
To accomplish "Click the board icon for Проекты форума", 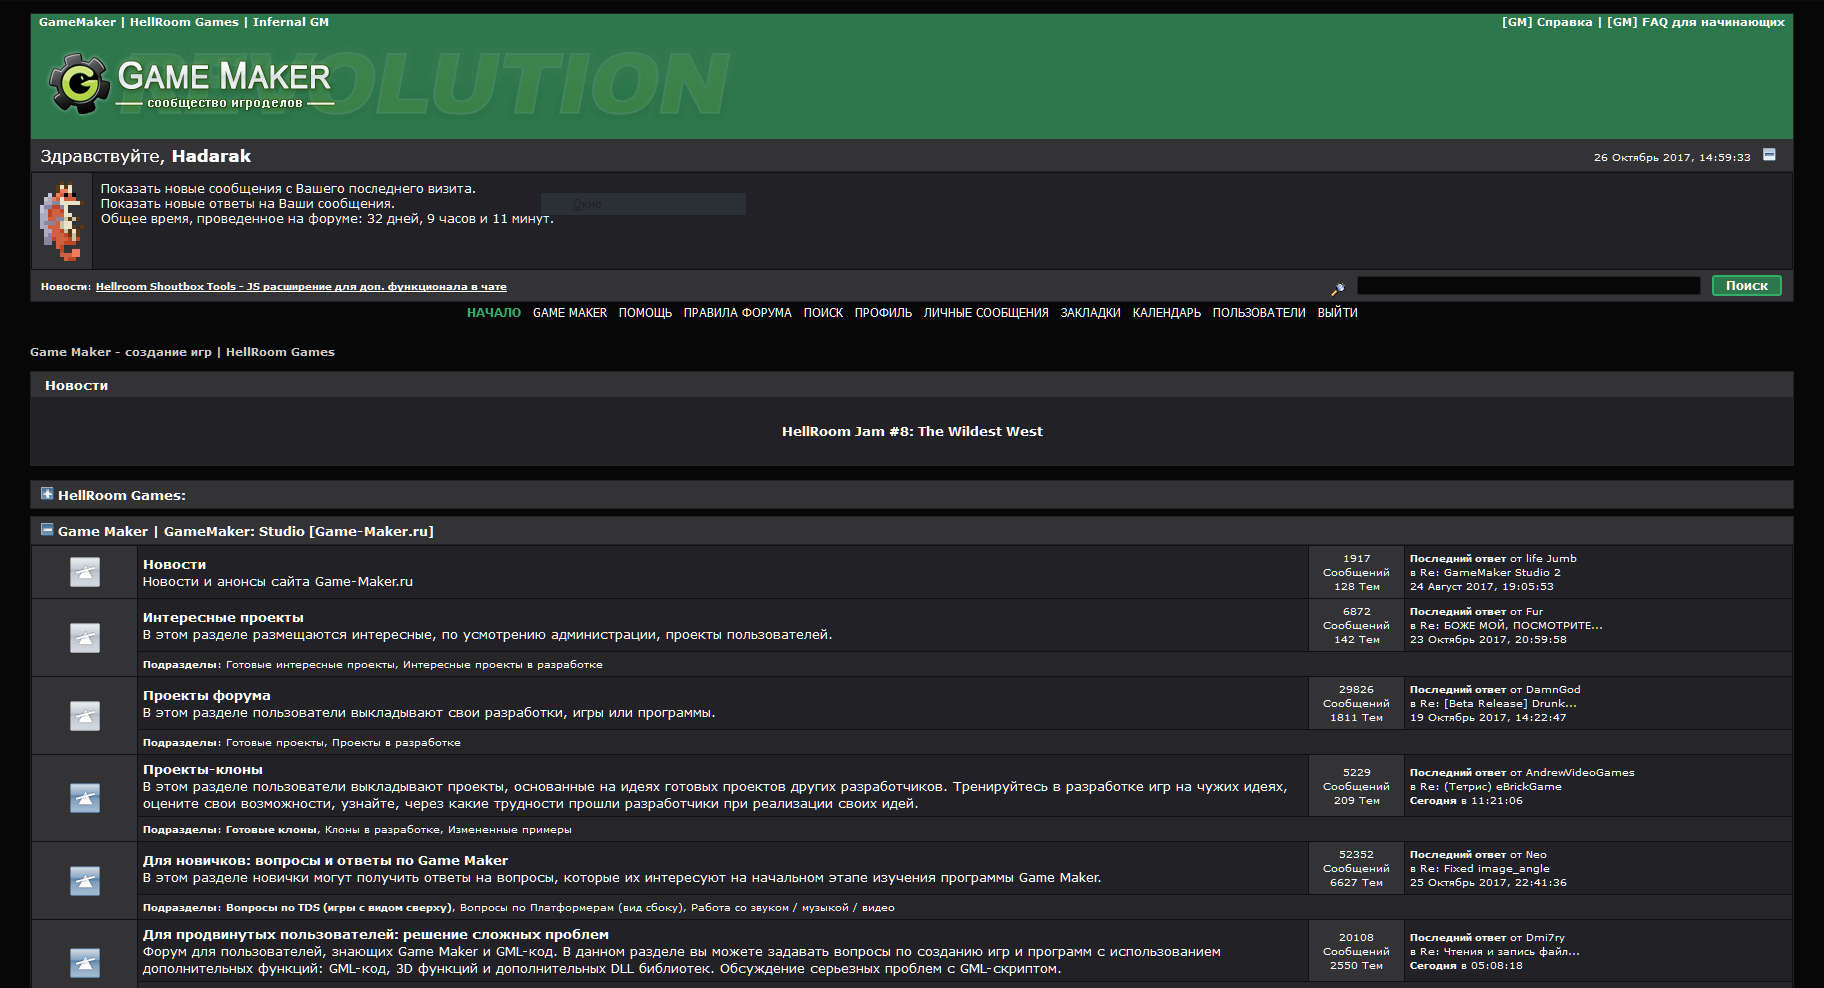I will coord(85,715).
